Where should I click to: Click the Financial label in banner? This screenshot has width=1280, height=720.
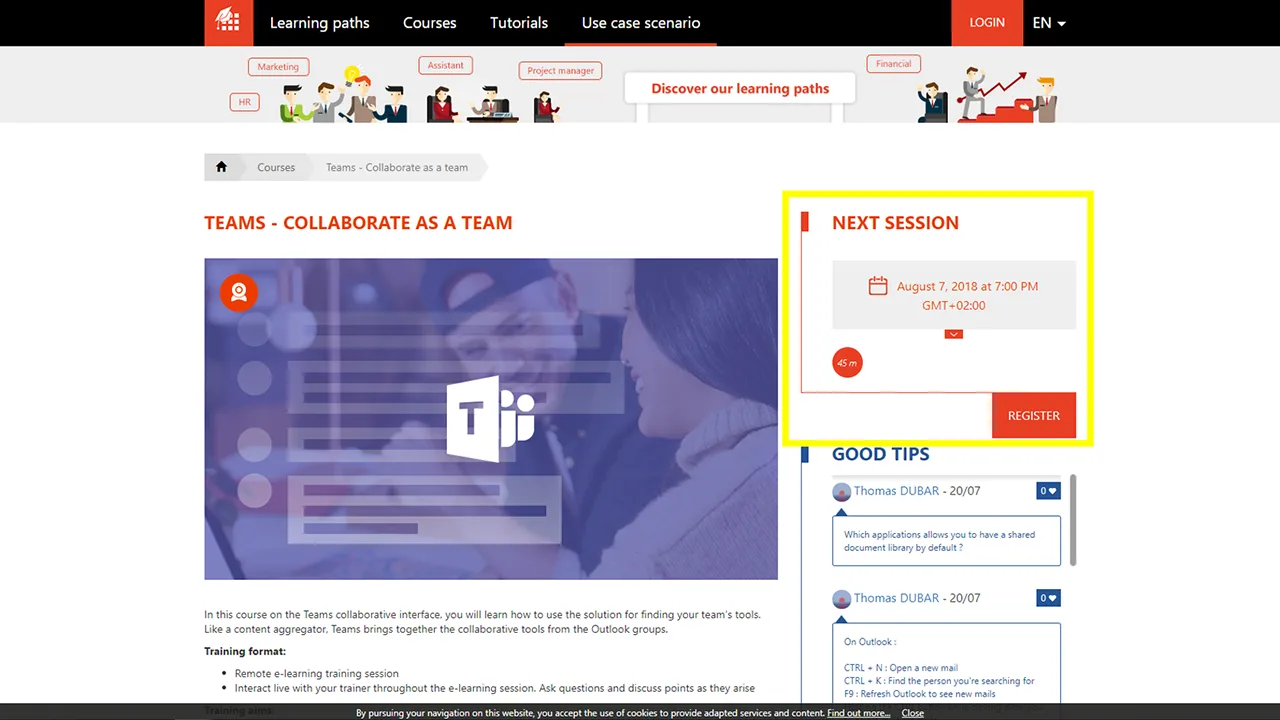pyautogui.click(x=894, y=63)
